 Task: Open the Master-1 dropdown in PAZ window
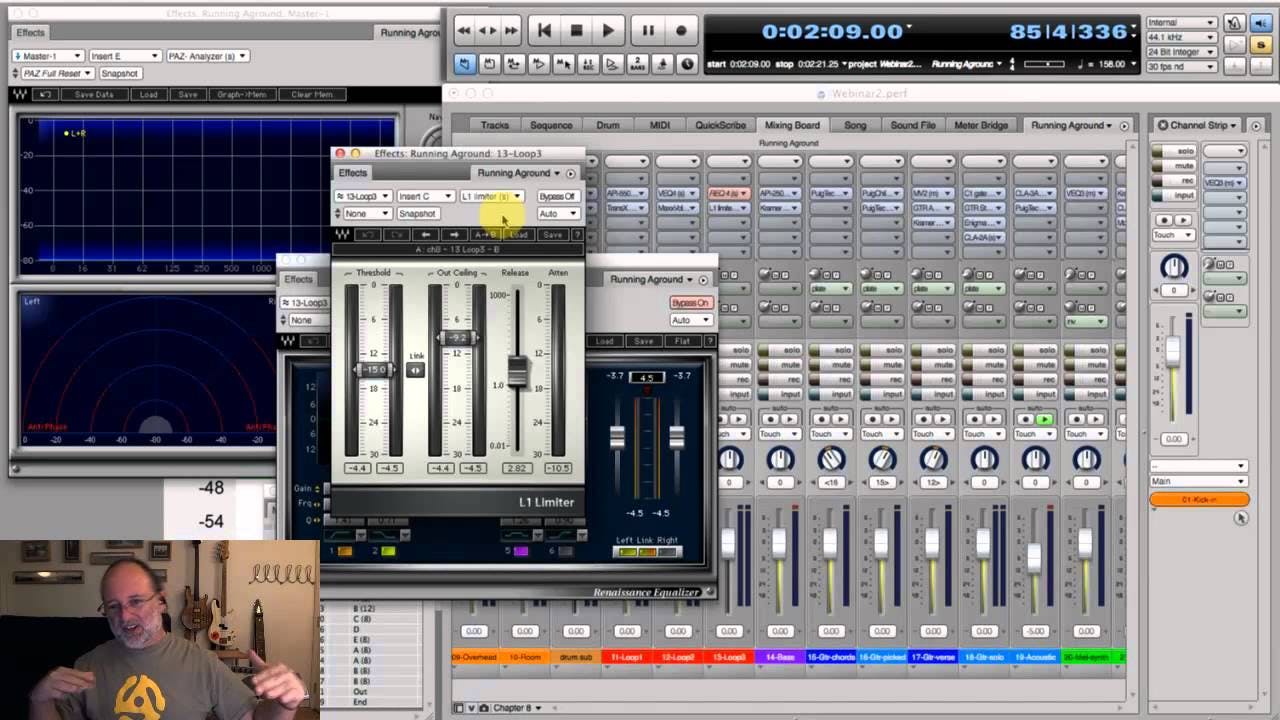pos(47,56)
